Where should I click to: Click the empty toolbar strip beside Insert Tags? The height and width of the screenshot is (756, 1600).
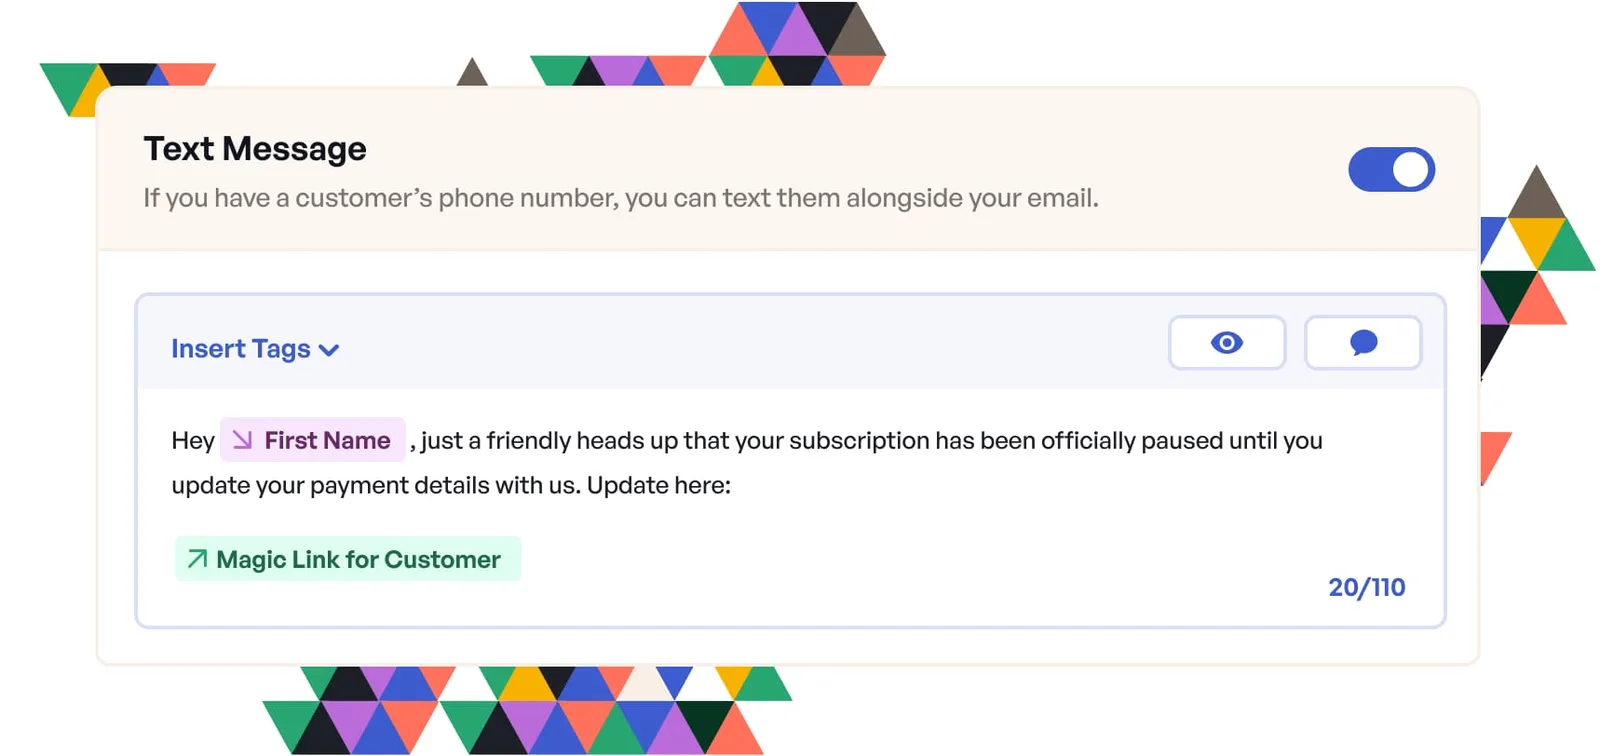point(750,343)
